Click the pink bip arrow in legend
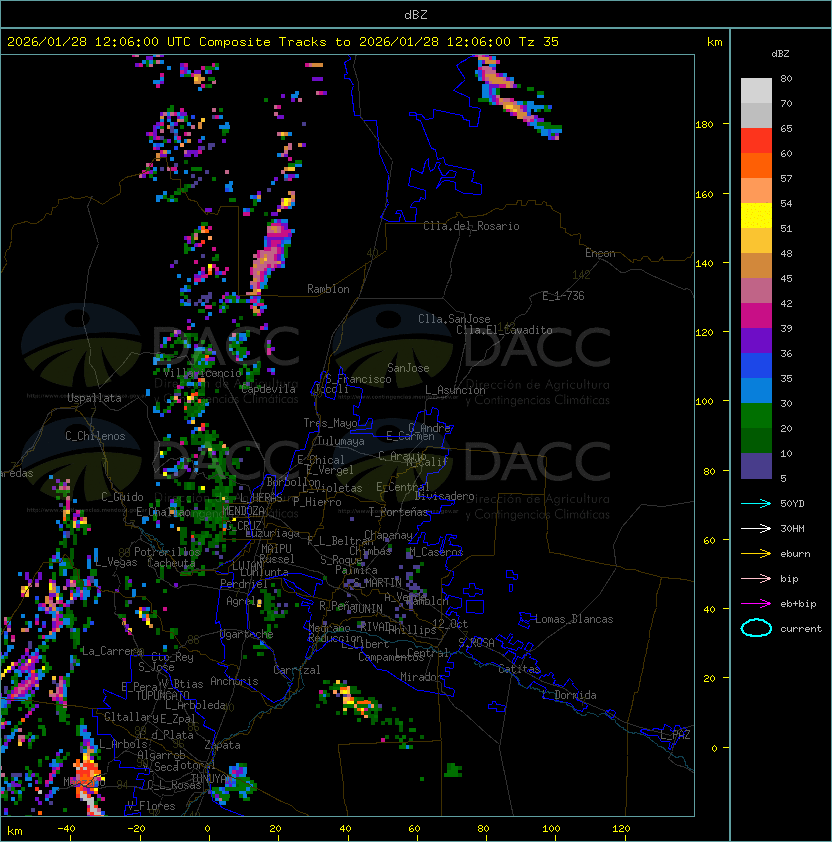832x842 pixels. point(756,578)
